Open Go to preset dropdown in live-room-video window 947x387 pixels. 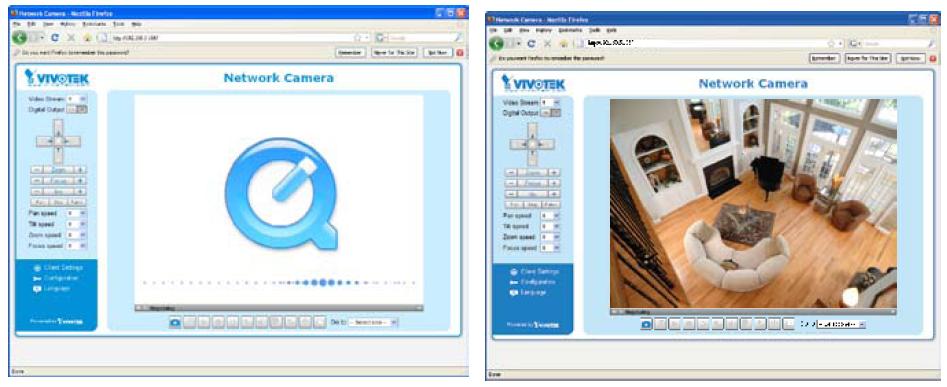(841, 324)
